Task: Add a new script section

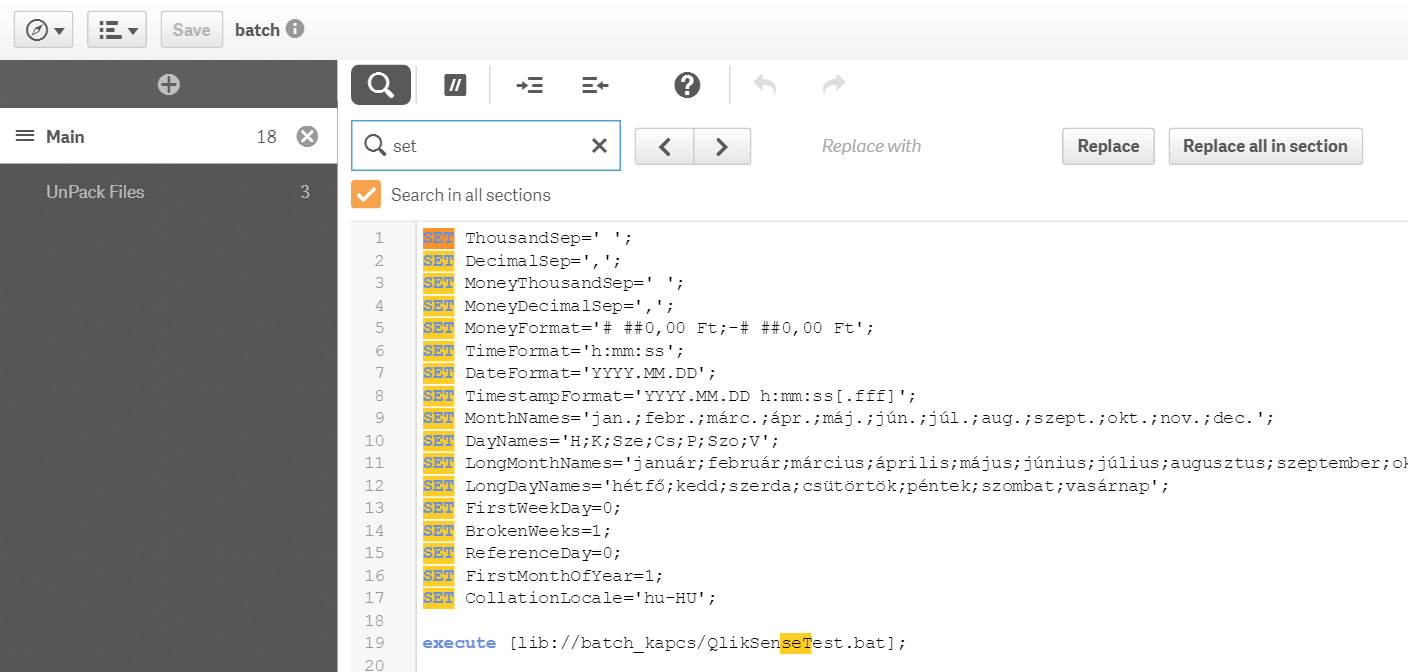Action: [x=169, y=85]
